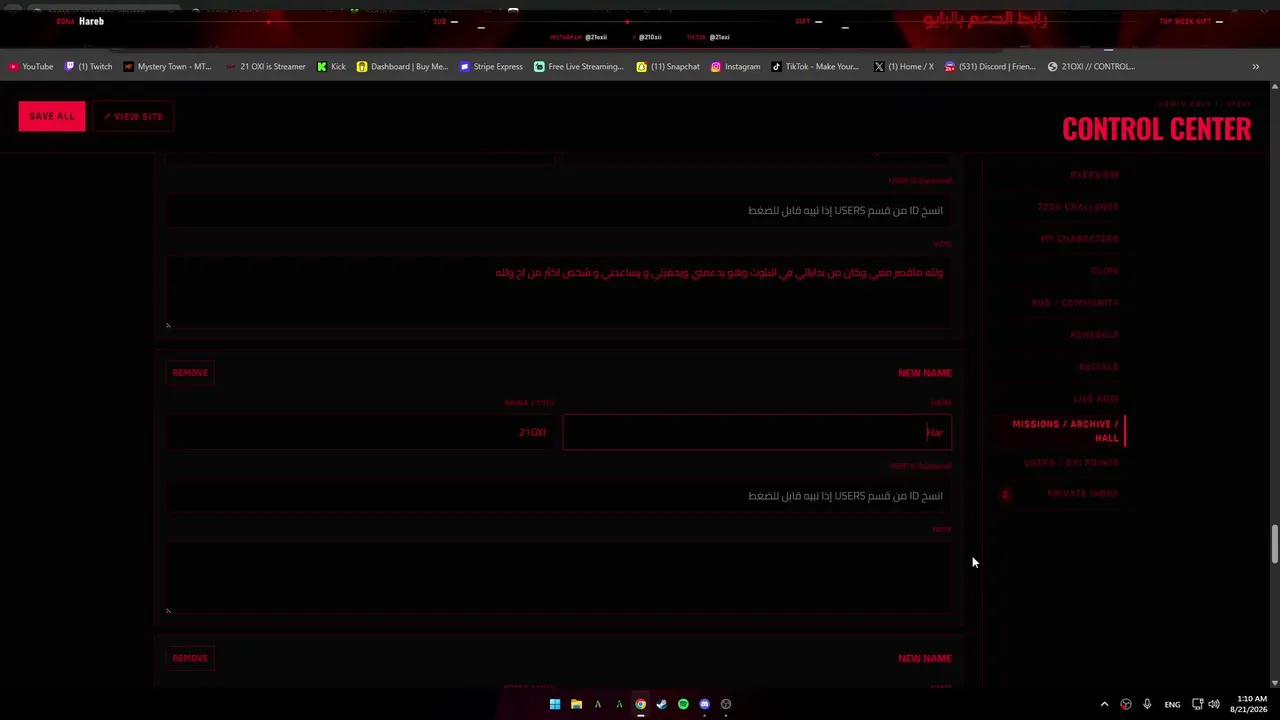1280x720 pixels.
Task: Open the Twitch bookmark
Action: pyautogui.click(x=88, y=67)
